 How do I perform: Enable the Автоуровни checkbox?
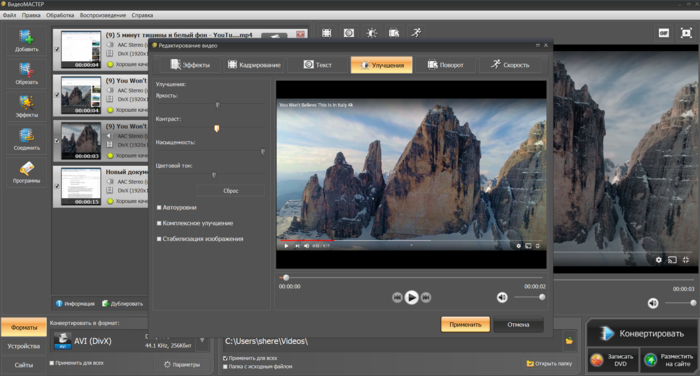click(x=159, y=208)
